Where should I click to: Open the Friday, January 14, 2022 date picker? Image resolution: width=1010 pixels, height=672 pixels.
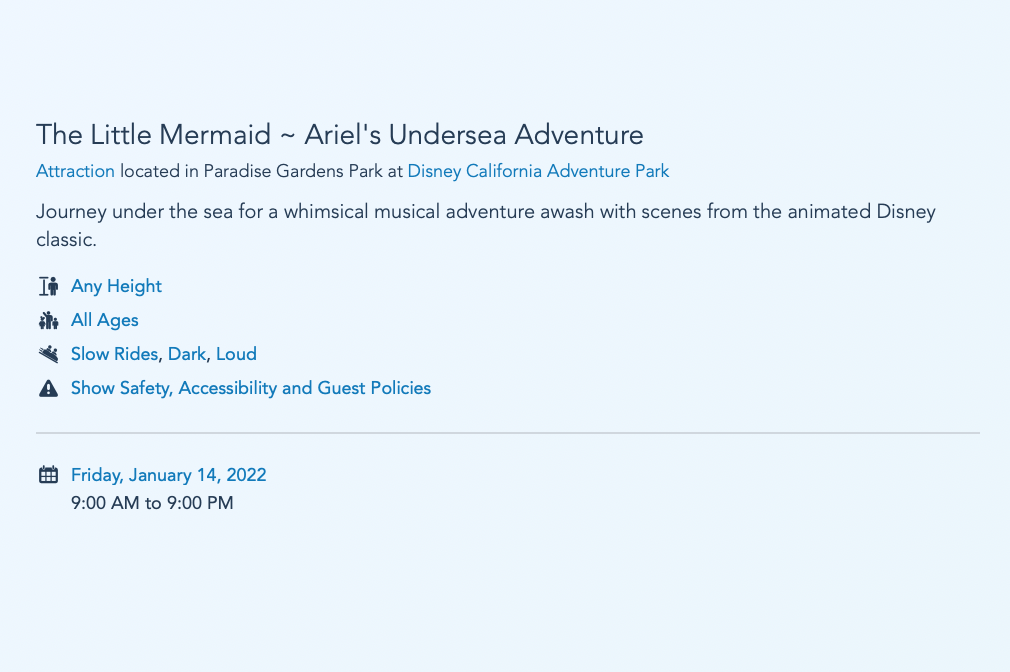pos(168,475)
